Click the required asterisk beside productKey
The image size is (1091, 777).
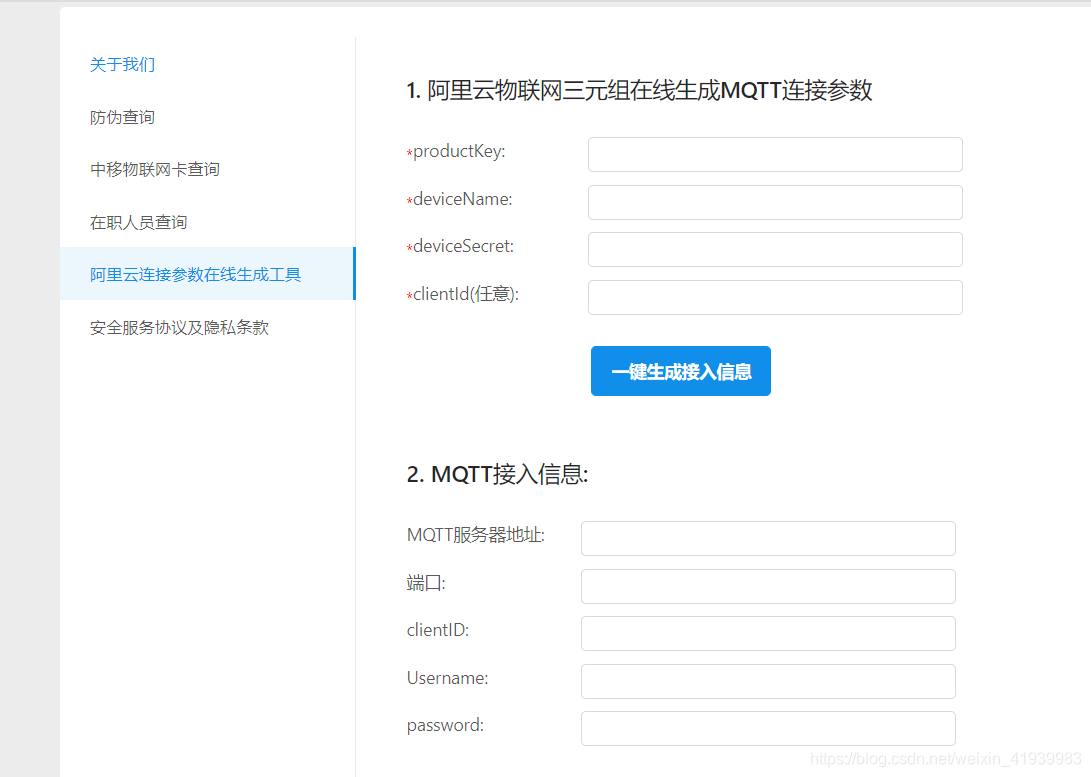407,151
